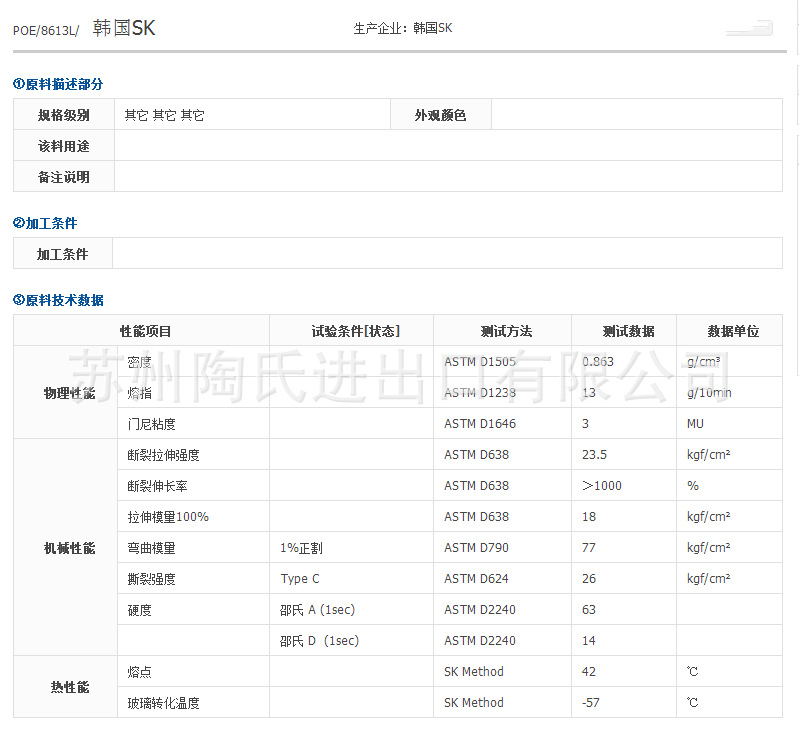Click the ②加工条件 section heading
Screen dimensions: 799x733
pos(45,223)
